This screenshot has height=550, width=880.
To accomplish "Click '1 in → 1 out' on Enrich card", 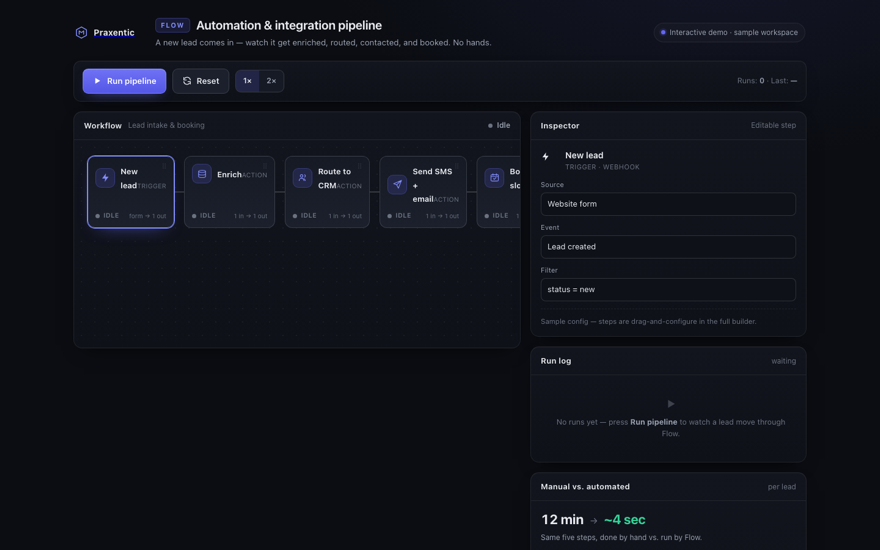I will point(250,216).
